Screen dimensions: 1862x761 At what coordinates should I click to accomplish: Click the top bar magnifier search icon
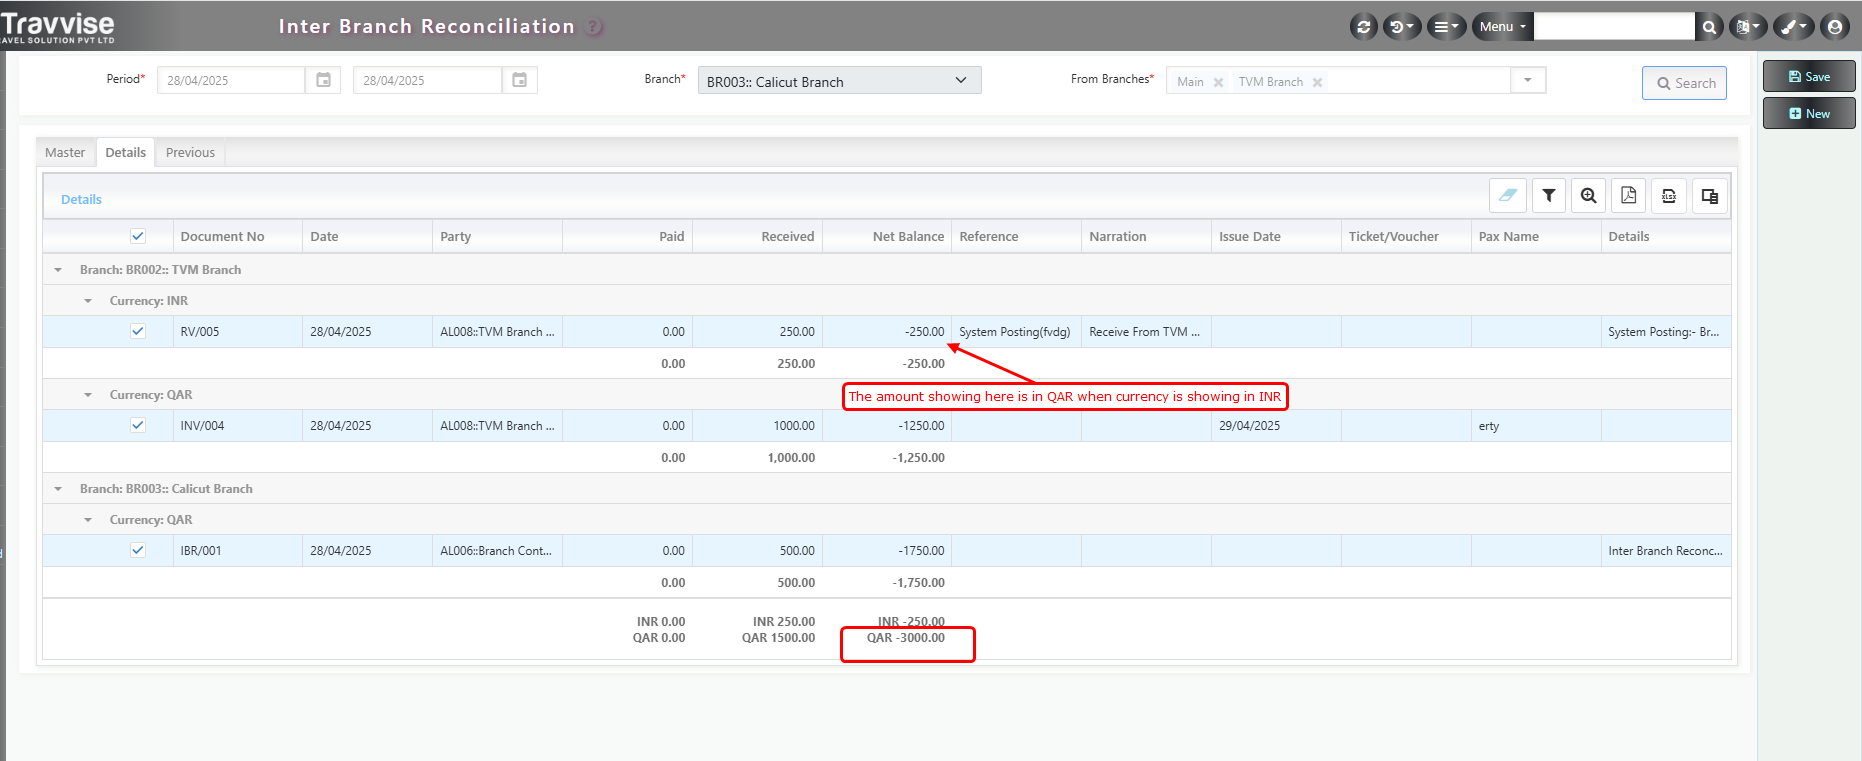[x=1710, y=27]
